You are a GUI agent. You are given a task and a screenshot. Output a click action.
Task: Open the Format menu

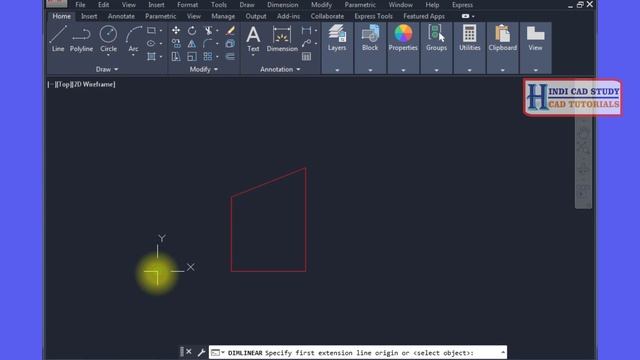pos(187,5)
